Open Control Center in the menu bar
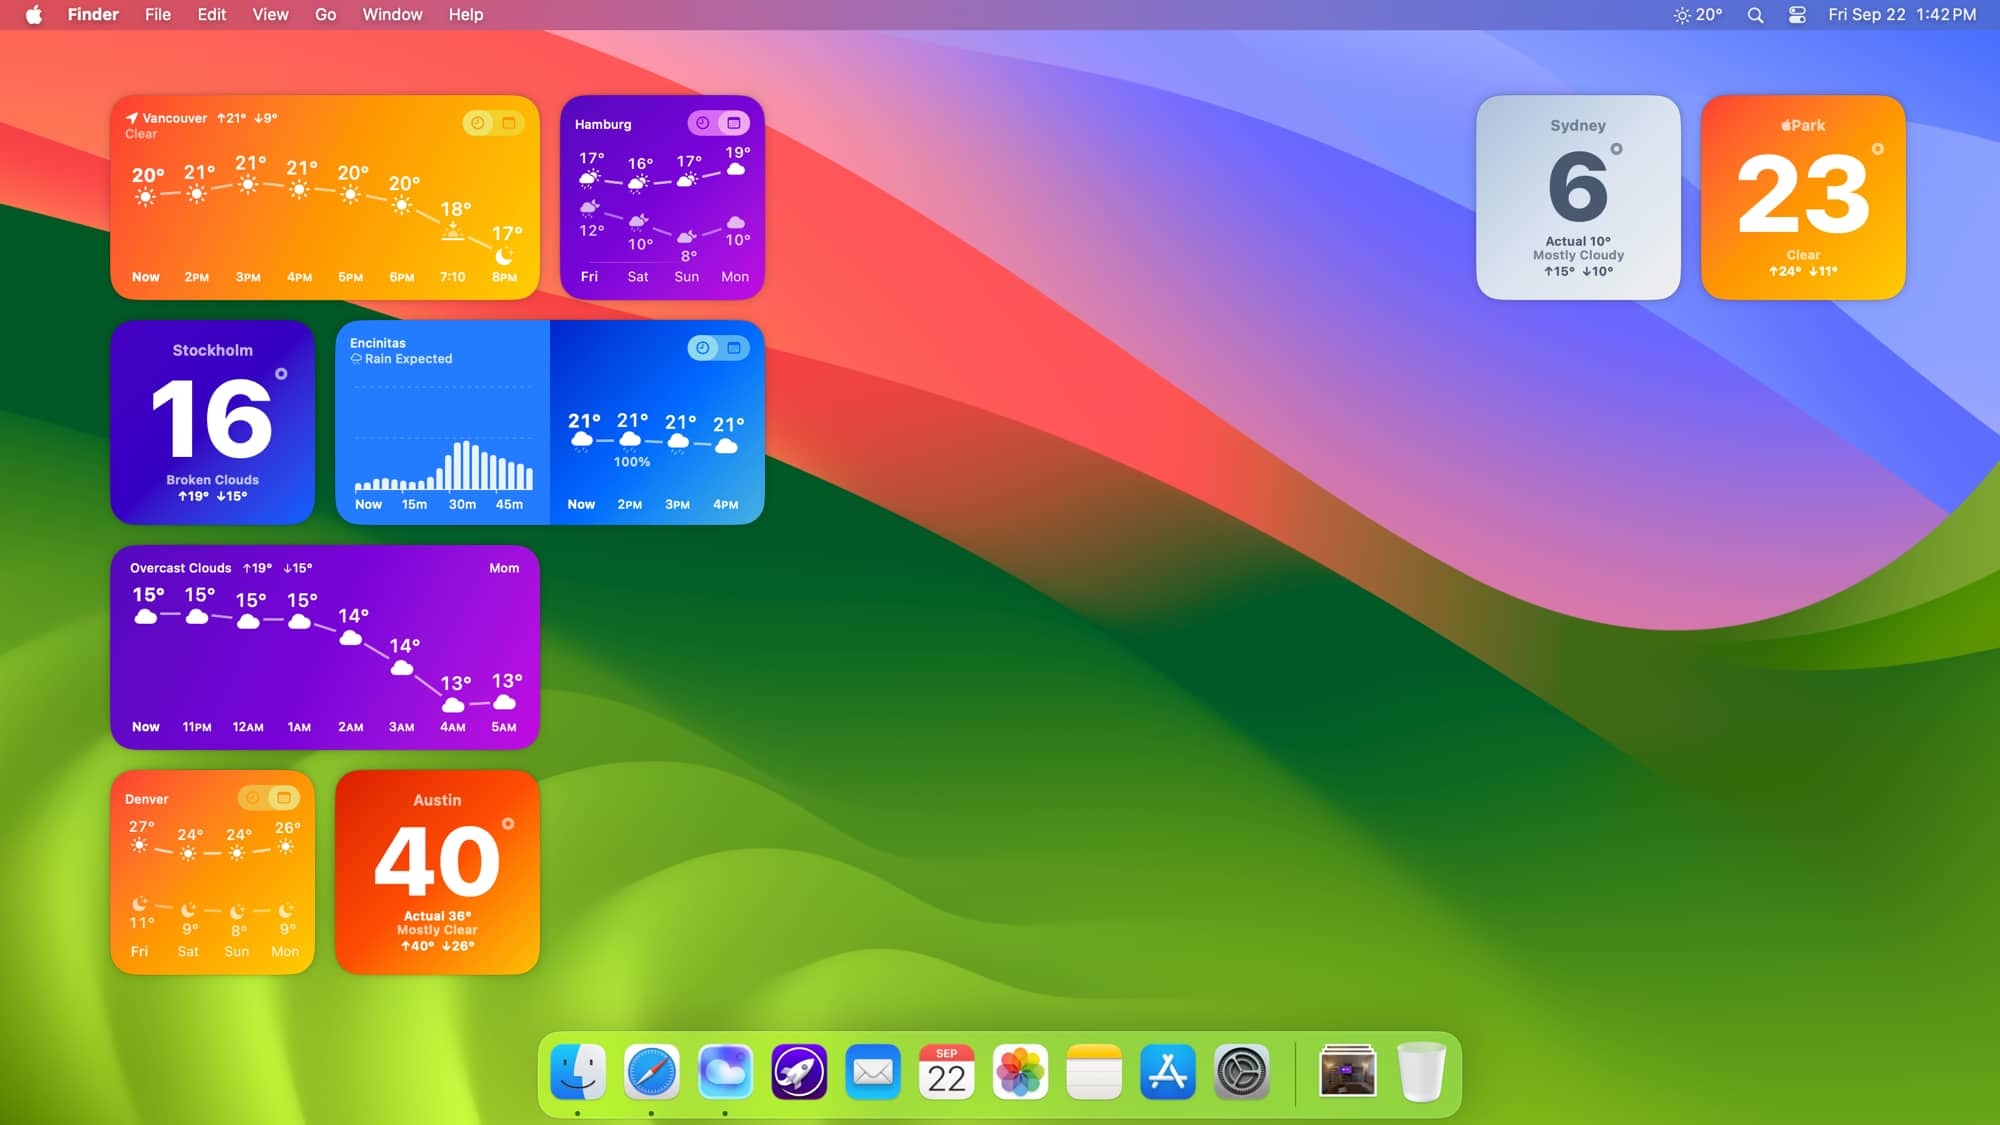2000x1125 pixels. click(x=1797, y=14)
